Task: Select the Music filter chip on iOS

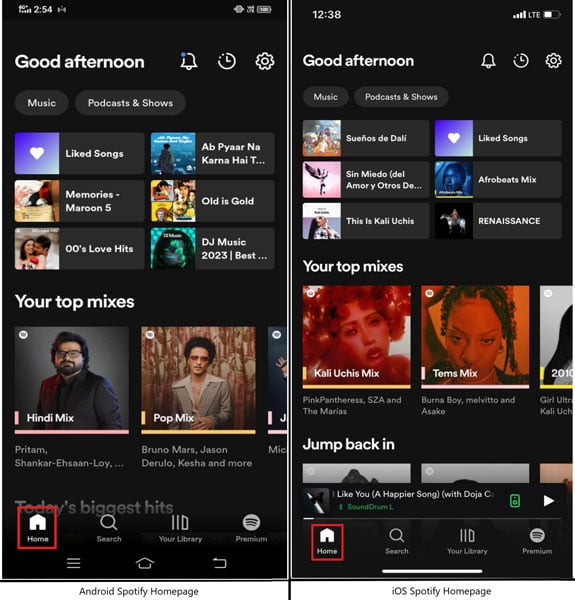Action: point(326,97)
